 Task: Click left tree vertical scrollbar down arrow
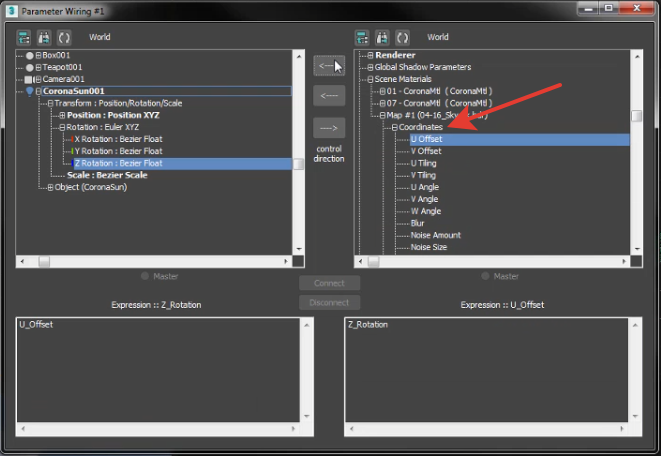[298, 249]
